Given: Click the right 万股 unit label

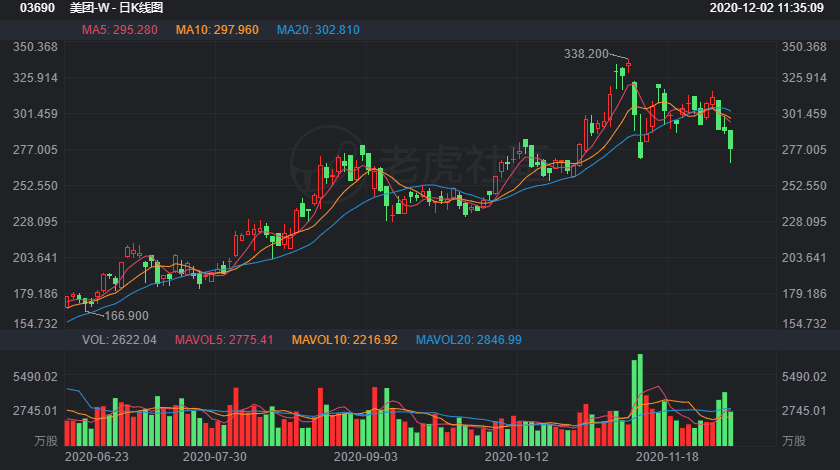Looking at the screenshot, I should point(793,441).
